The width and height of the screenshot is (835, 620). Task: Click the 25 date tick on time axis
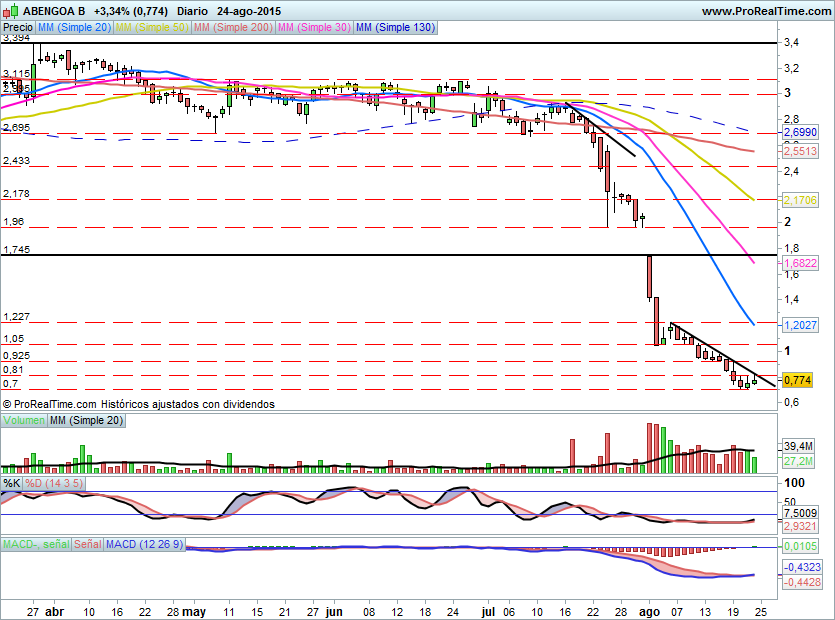761,611
